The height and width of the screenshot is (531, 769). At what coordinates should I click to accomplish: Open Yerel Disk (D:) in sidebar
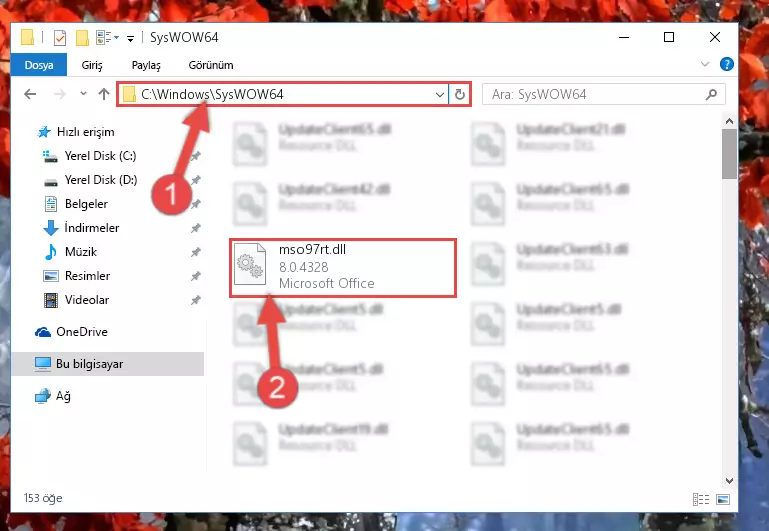click(101, 180)
